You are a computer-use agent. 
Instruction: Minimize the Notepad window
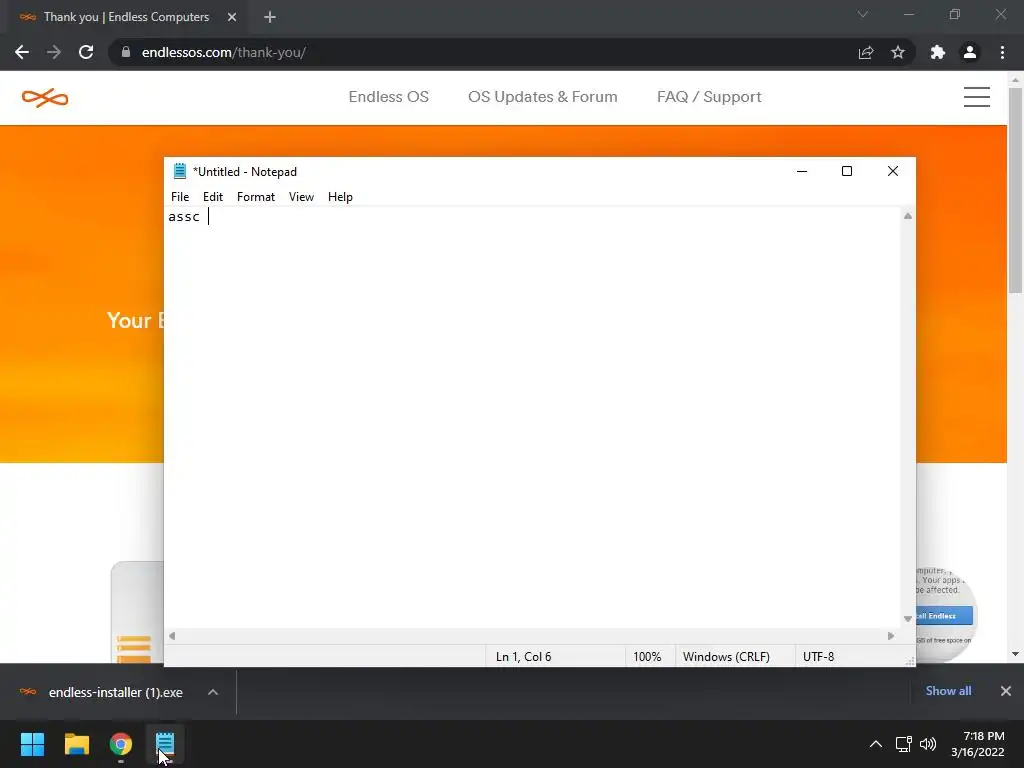[x=802, y=171]
